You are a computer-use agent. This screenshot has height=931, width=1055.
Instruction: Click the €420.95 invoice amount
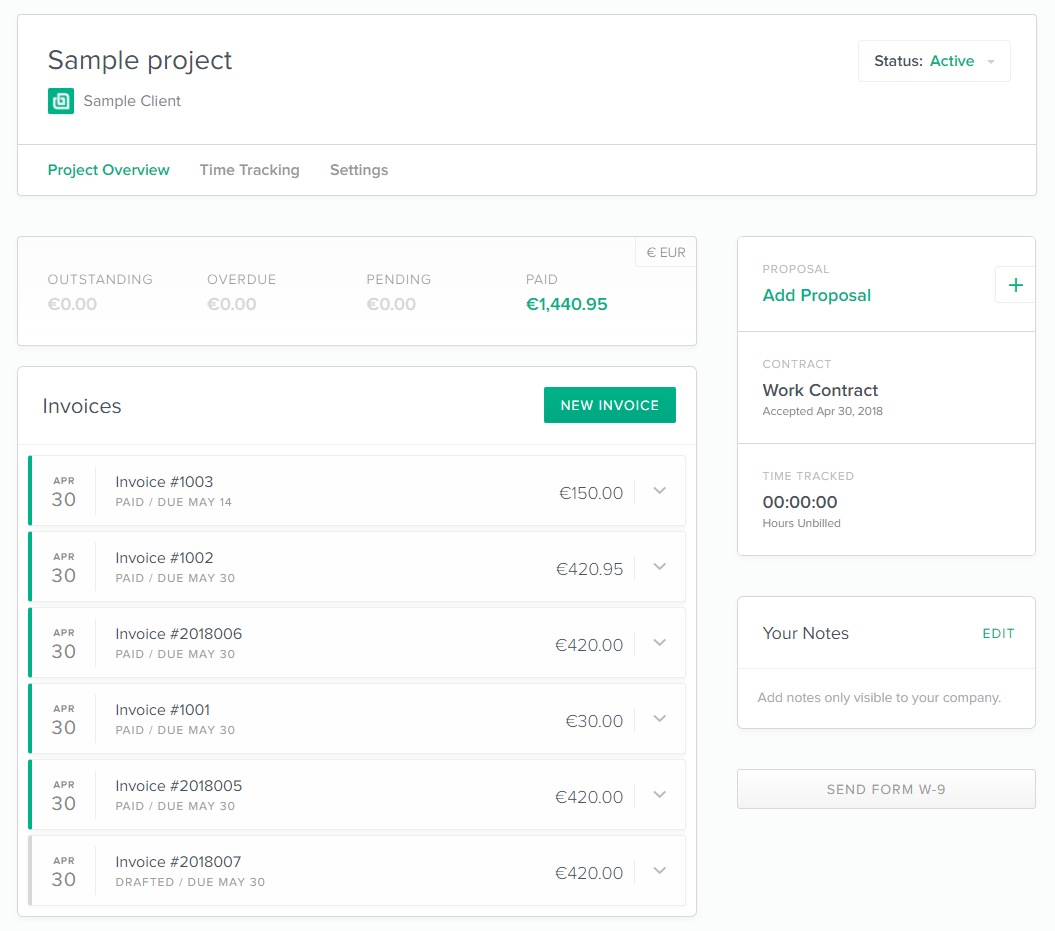tap(589, 569)
